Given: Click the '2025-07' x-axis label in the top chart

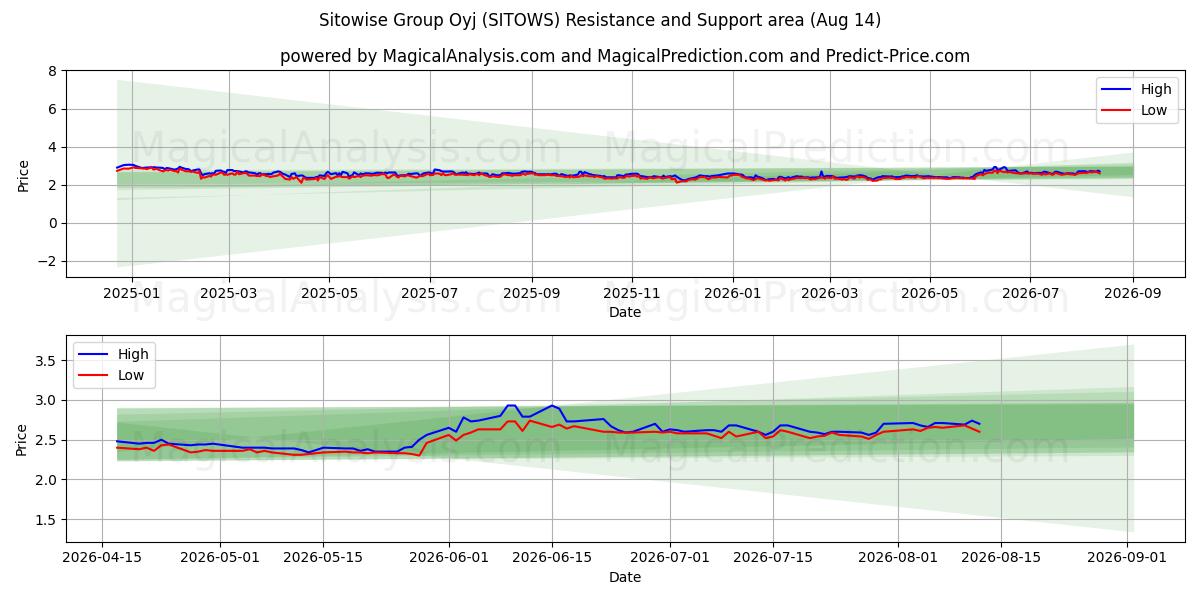Looking at the screenshot, I should pos(430,294).
